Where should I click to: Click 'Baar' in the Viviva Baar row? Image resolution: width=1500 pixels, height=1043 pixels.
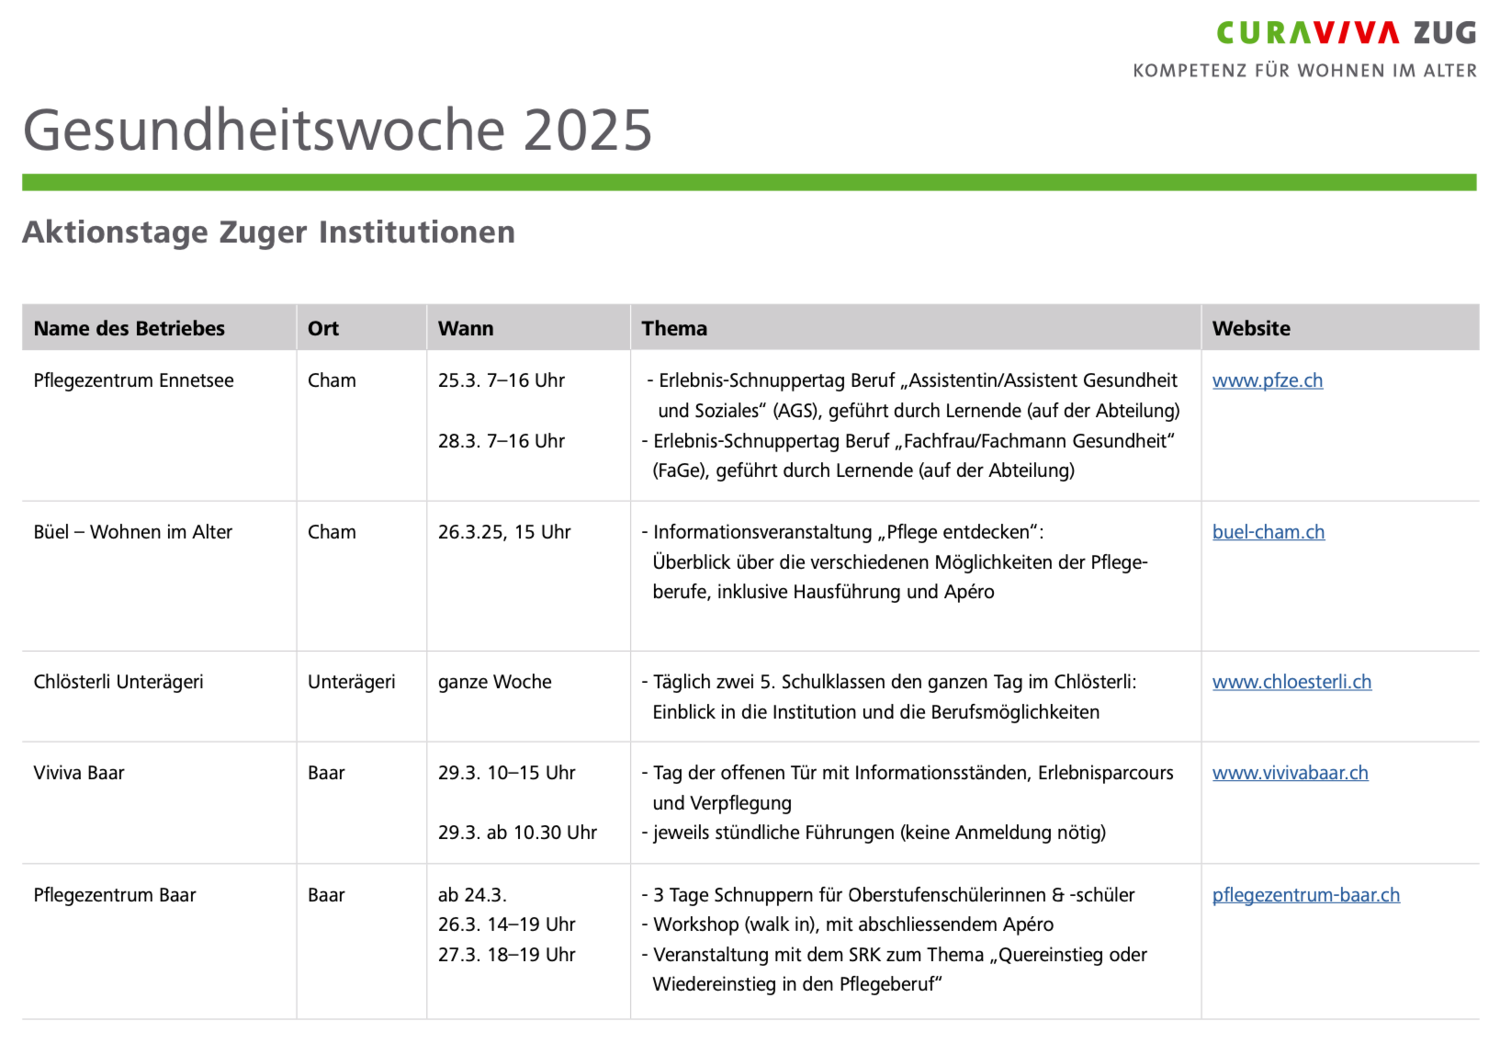tap(326, 773)
